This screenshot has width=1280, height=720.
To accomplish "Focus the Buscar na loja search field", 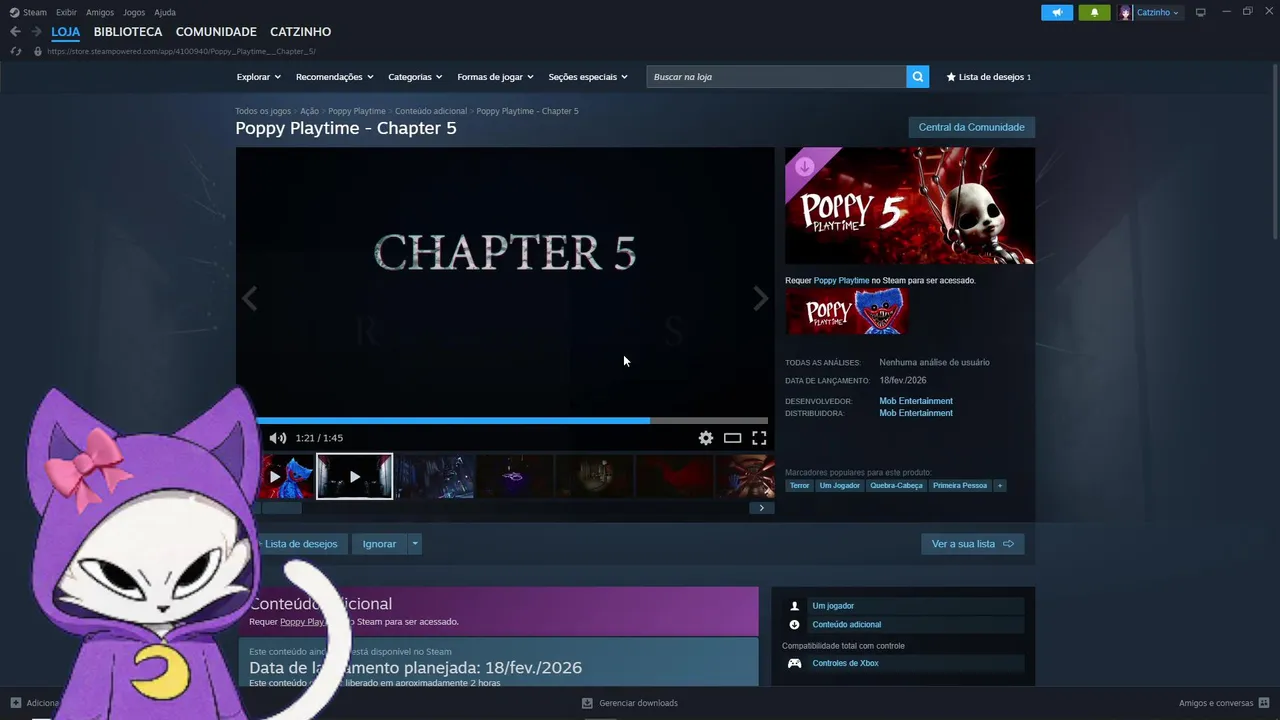I will tap(777, 77).
